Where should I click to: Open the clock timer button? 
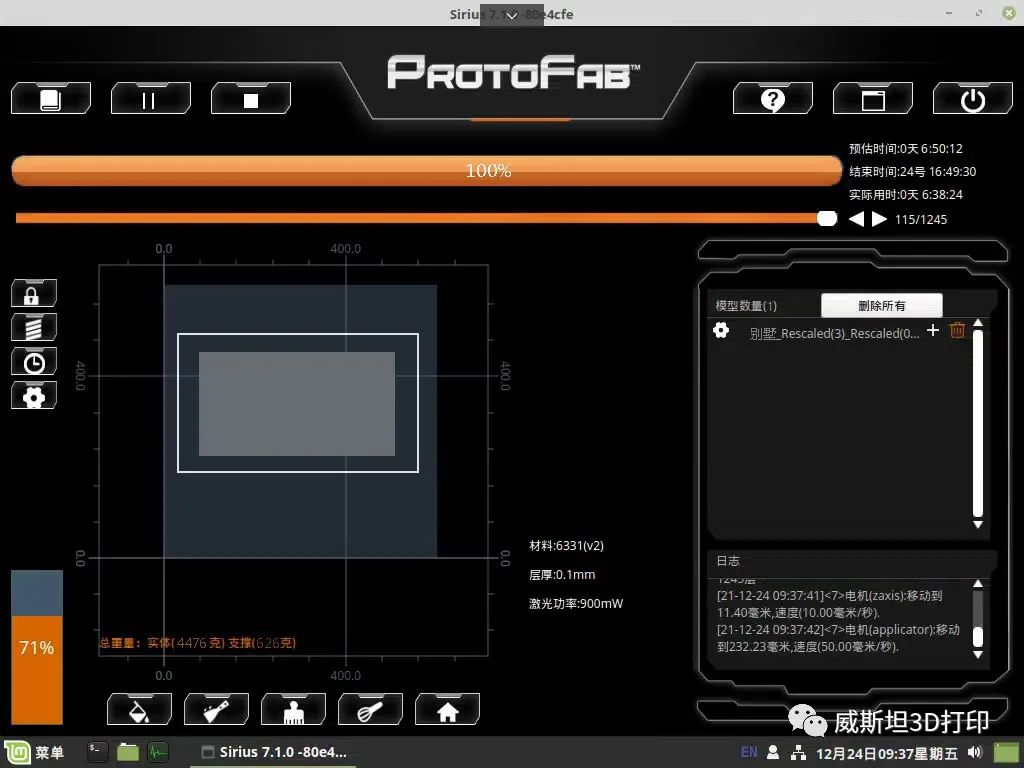[34, 361]
